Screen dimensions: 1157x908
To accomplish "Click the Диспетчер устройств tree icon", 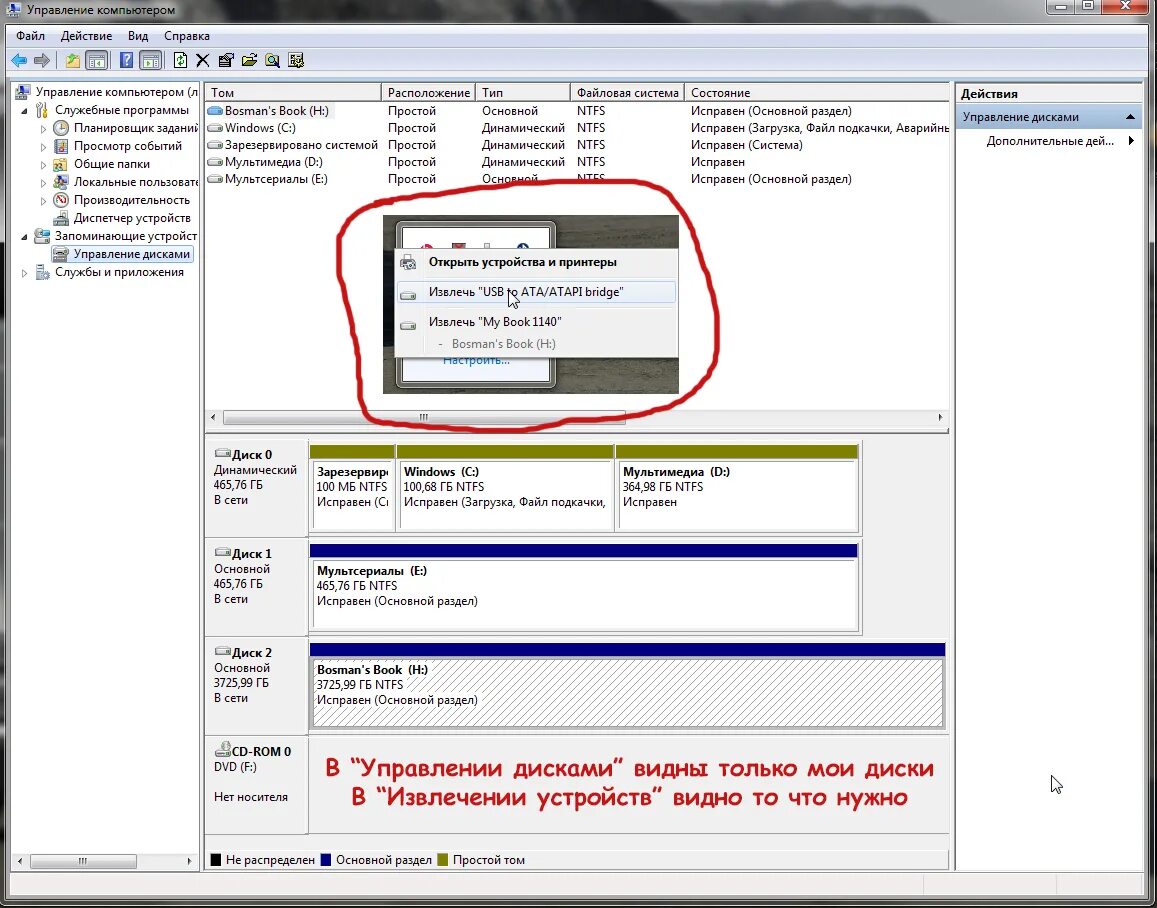I will (x=61, y=218).
